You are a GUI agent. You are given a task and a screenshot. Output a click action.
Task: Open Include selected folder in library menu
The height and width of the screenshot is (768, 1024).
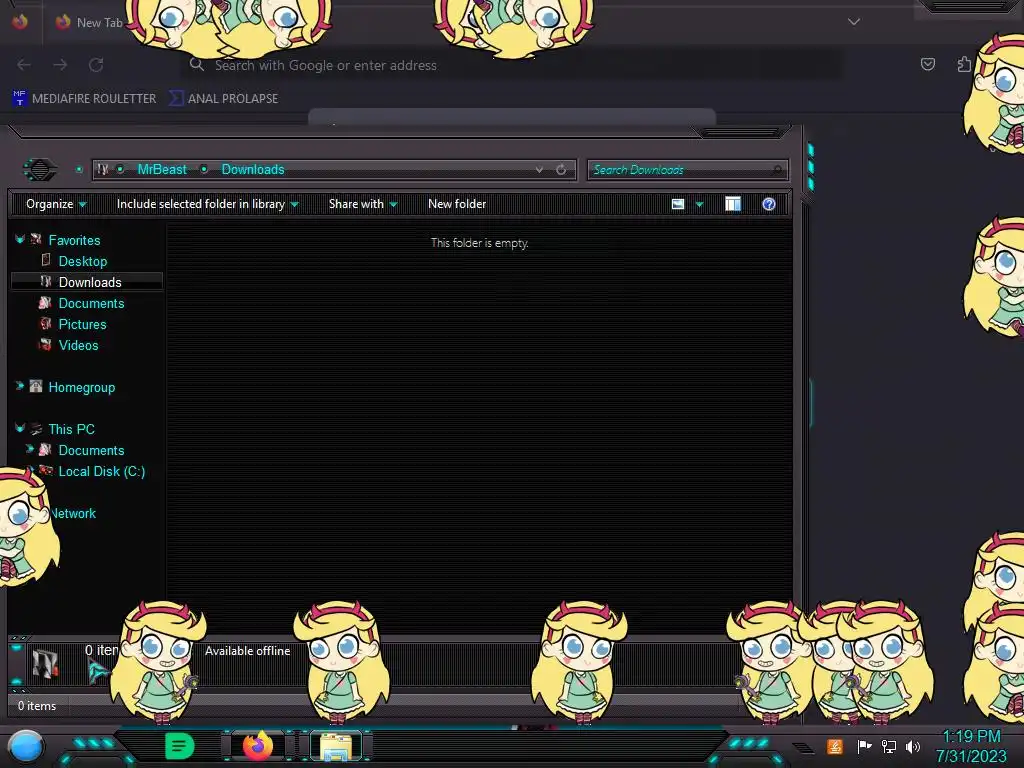pyautogui.click(x=208, y=204)
